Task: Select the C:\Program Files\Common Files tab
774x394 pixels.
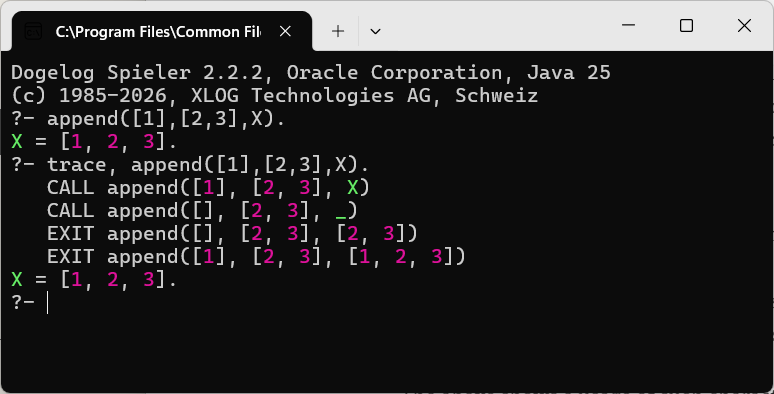Action: coord(162,31)
